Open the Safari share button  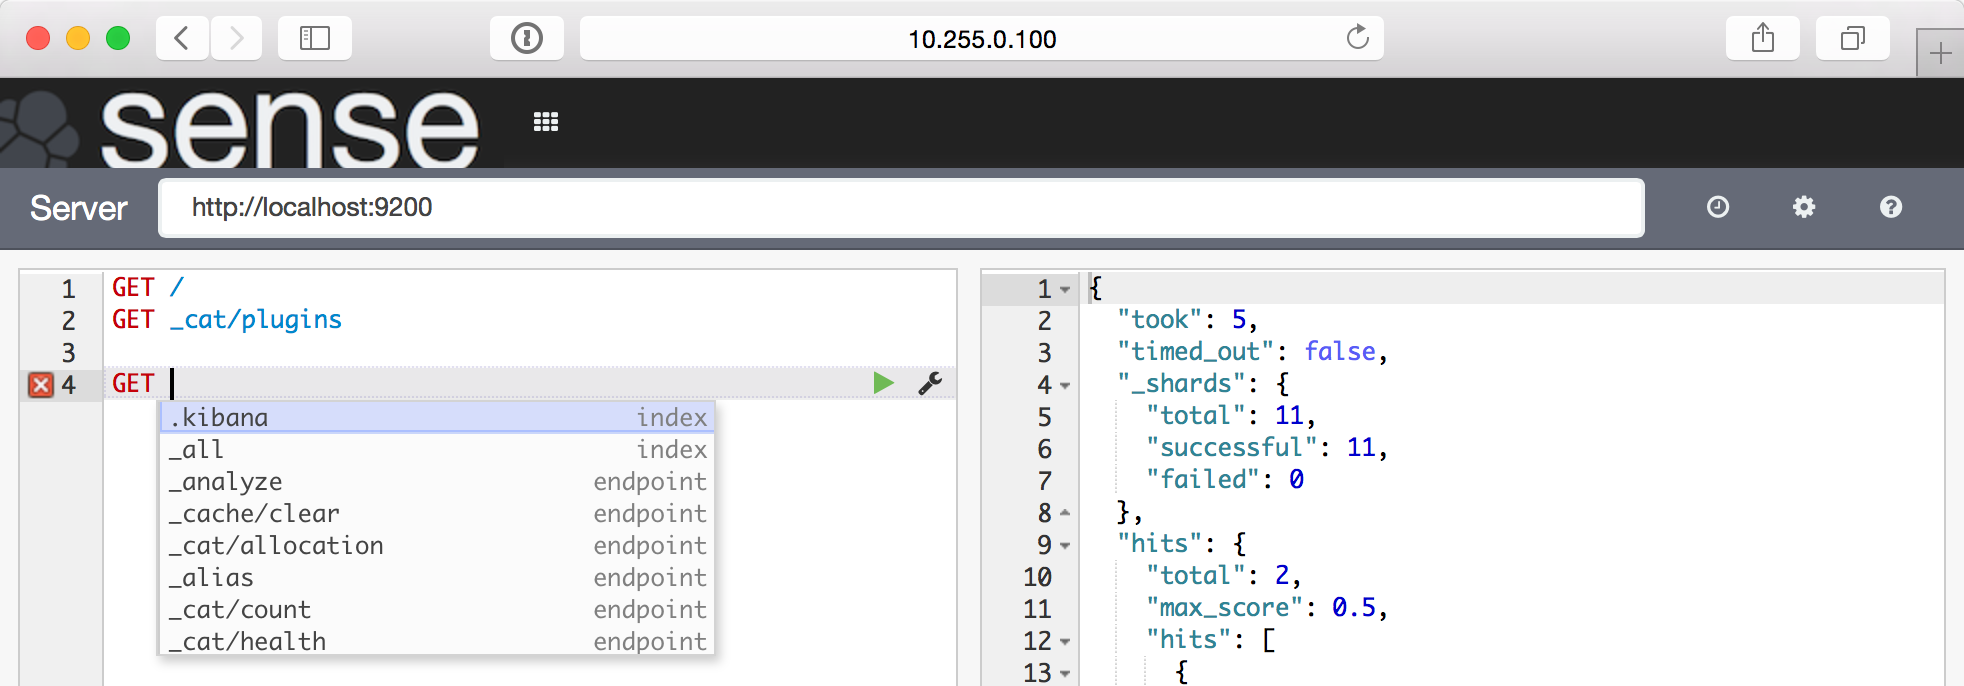(1762, 38)
